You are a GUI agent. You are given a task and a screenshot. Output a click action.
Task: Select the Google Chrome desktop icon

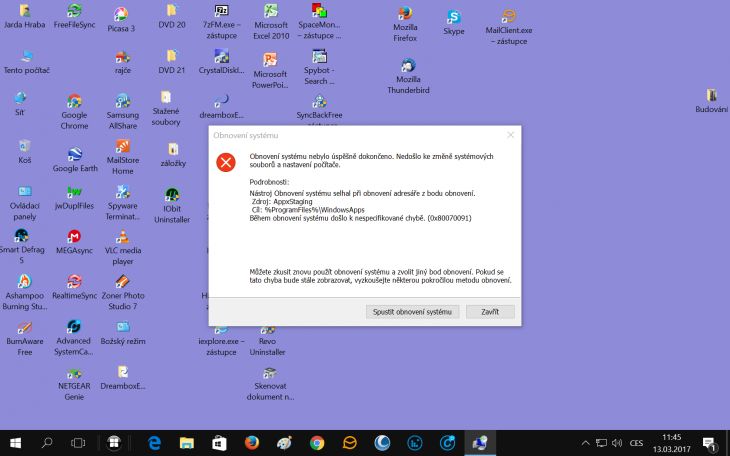74,112
